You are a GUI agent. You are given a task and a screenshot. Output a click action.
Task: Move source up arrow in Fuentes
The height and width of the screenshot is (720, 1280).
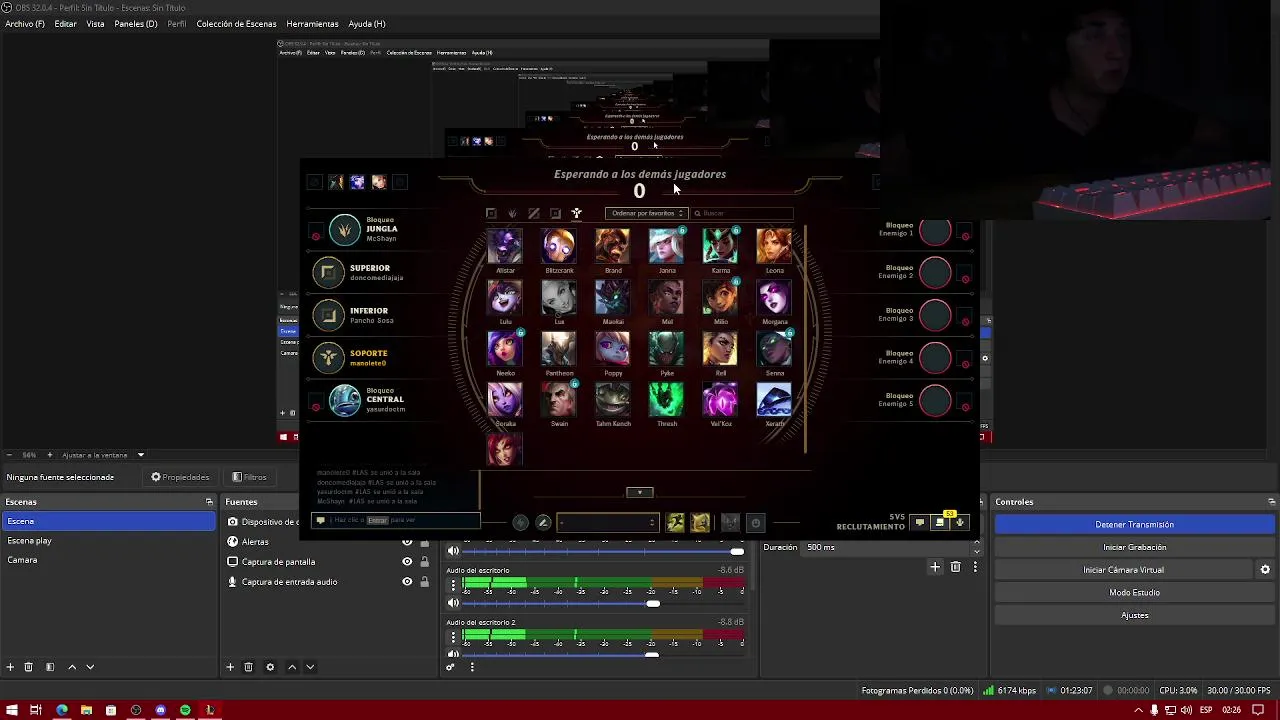pyautogui.click(x=292, y=667)
